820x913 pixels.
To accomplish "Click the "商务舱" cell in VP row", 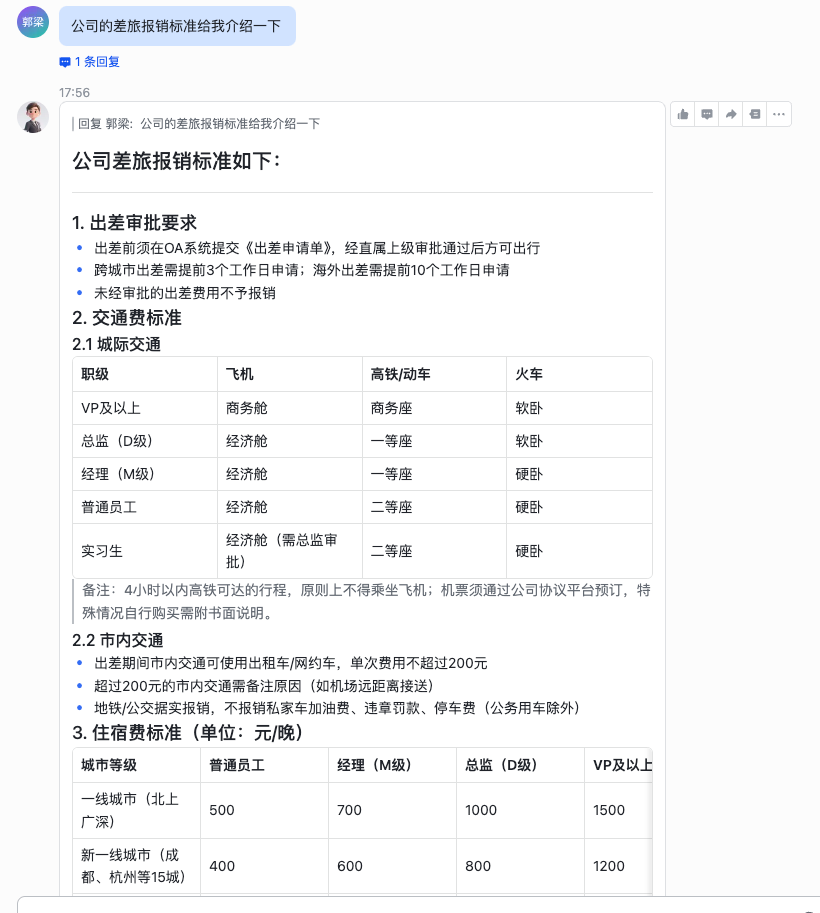I will 247,408.
